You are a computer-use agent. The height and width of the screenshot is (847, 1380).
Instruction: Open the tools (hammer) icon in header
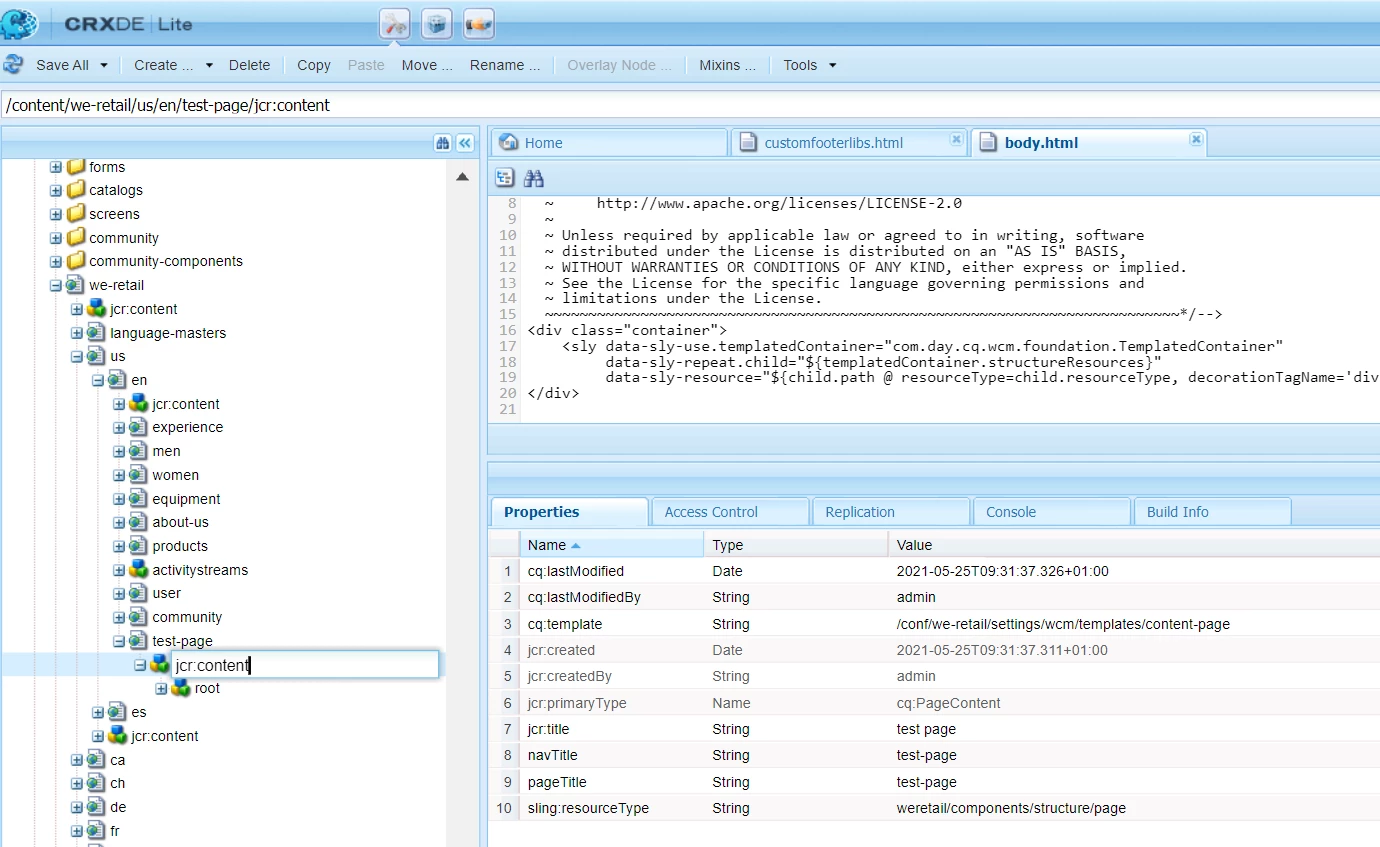(x=395, y=24)
